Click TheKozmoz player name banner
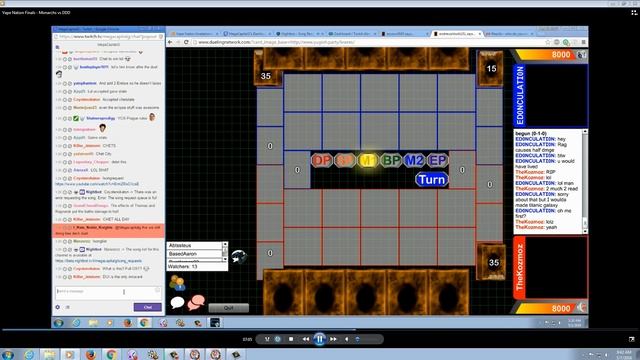 click(520, 267)
